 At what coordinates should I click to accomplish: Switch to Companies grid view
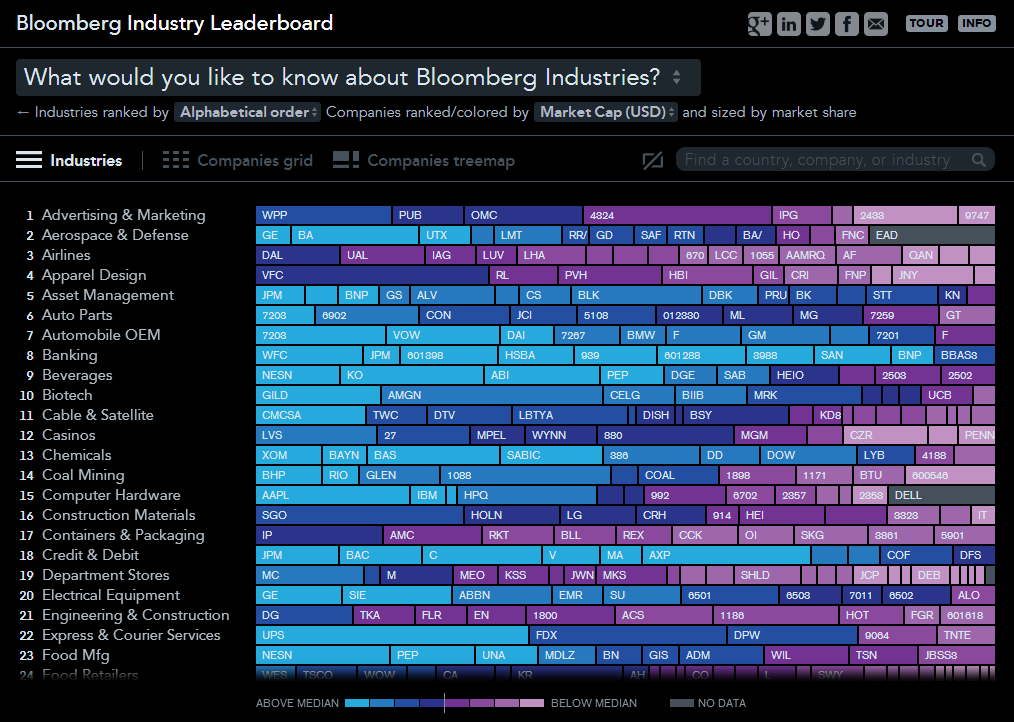237,160
